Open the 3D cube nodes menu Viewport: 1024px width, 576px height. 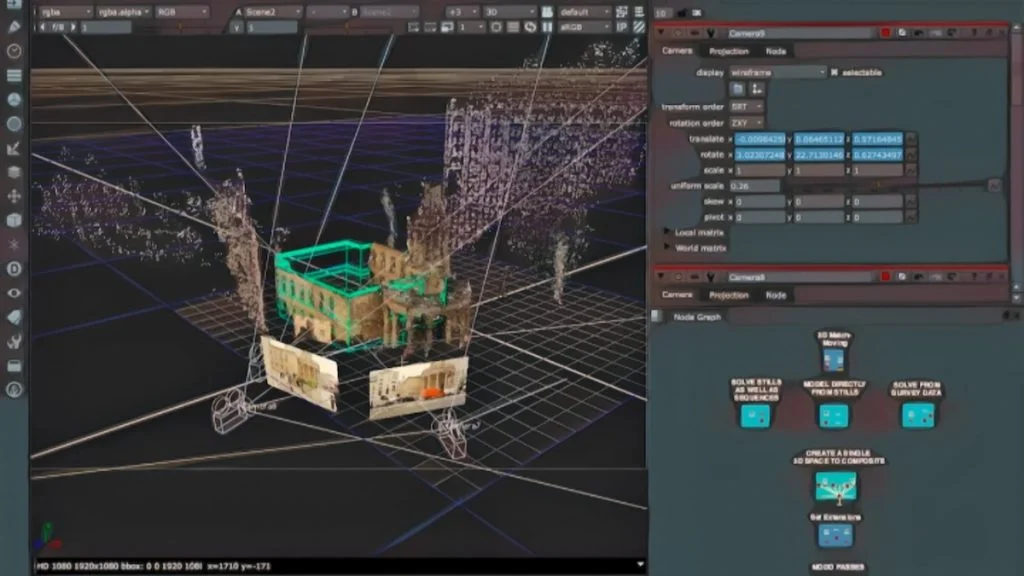[15, 220]
